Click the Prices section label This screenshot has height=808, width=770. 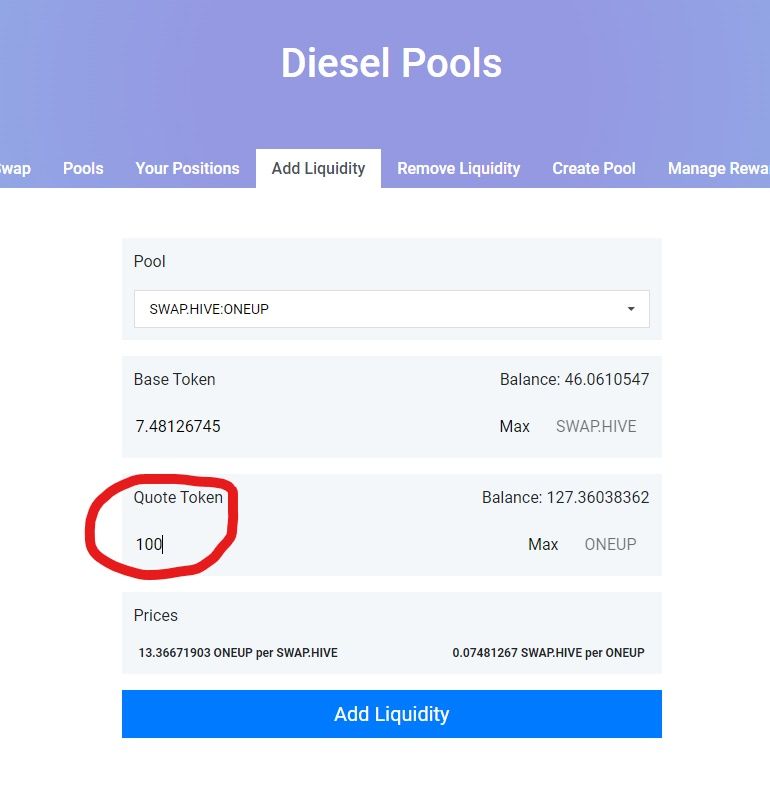coord(156,615)
